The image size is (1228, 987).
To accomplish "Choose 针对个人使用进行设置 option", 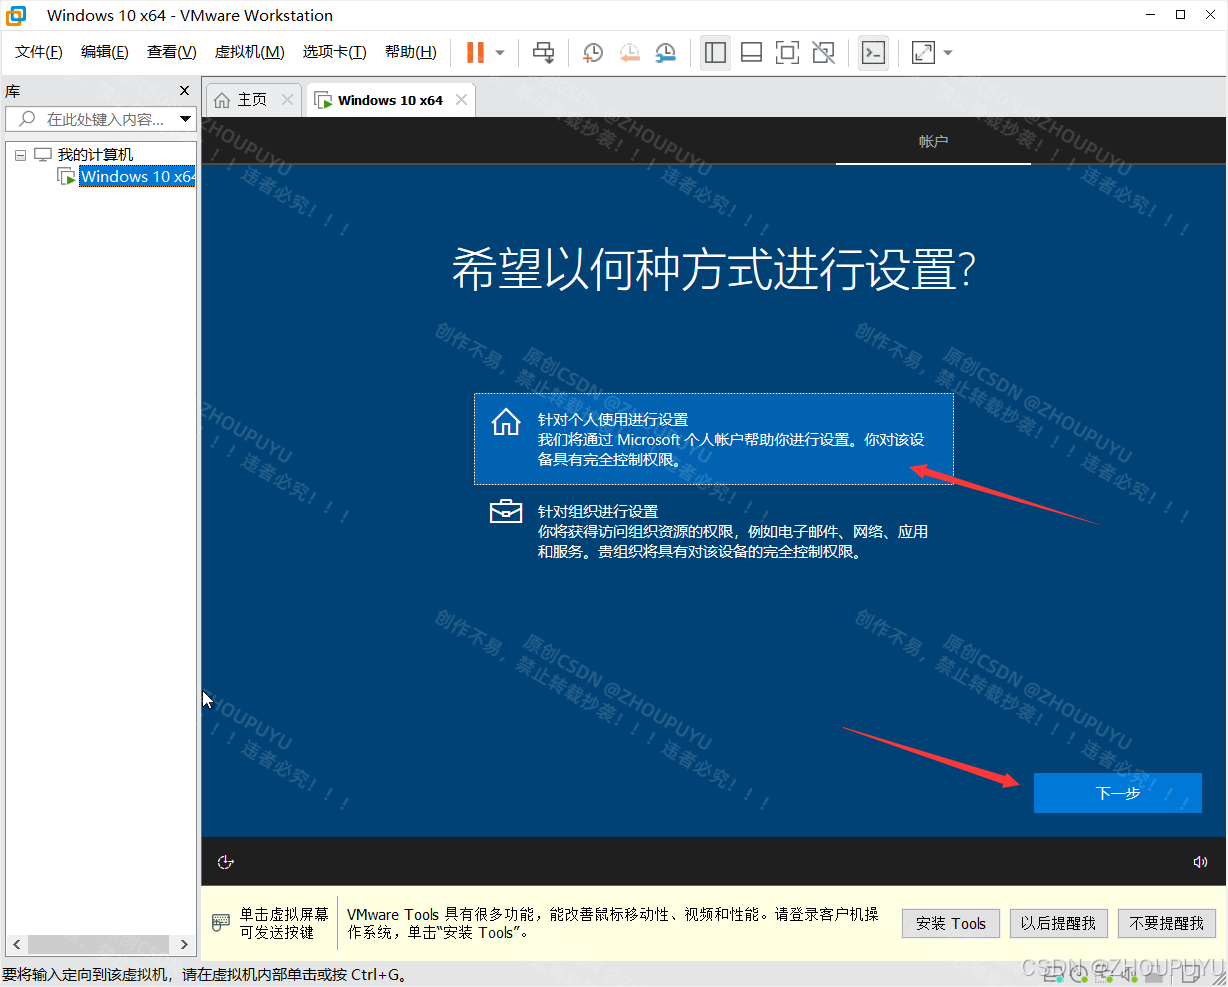I will tap(714, 439).
